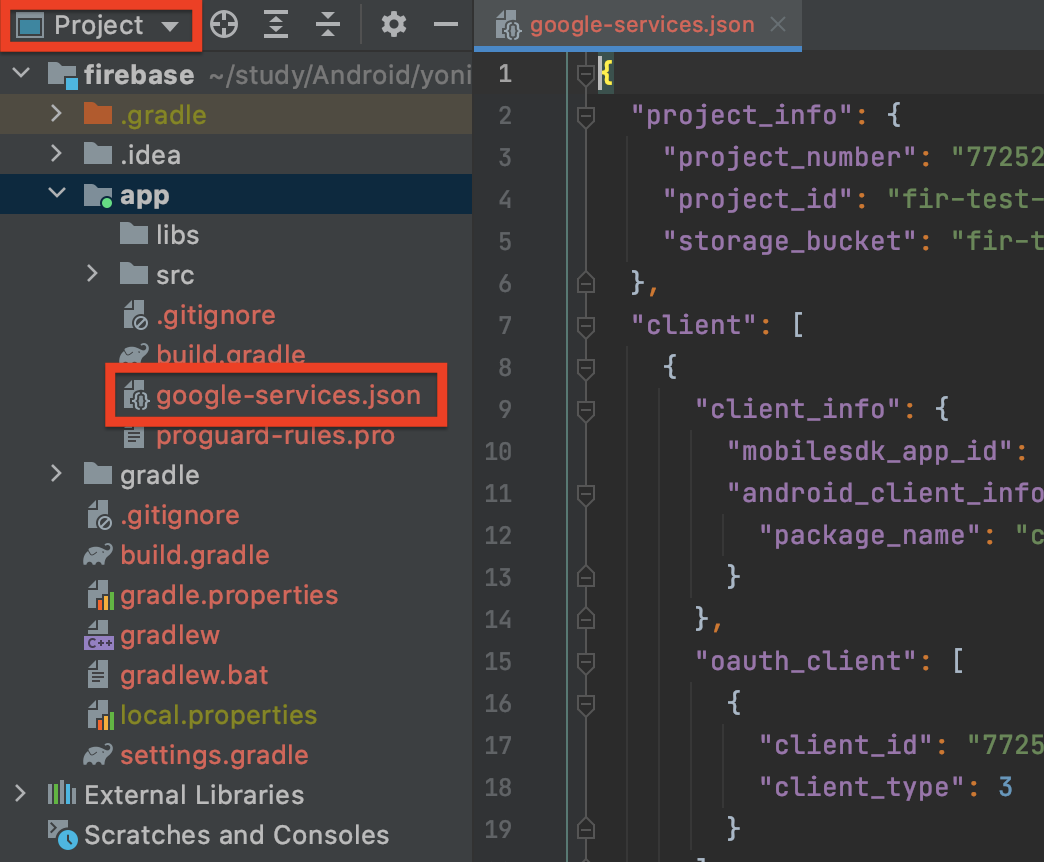Fold the object starting at line 8
This screenshot has height=862, width=1044.
pos(586,369)
